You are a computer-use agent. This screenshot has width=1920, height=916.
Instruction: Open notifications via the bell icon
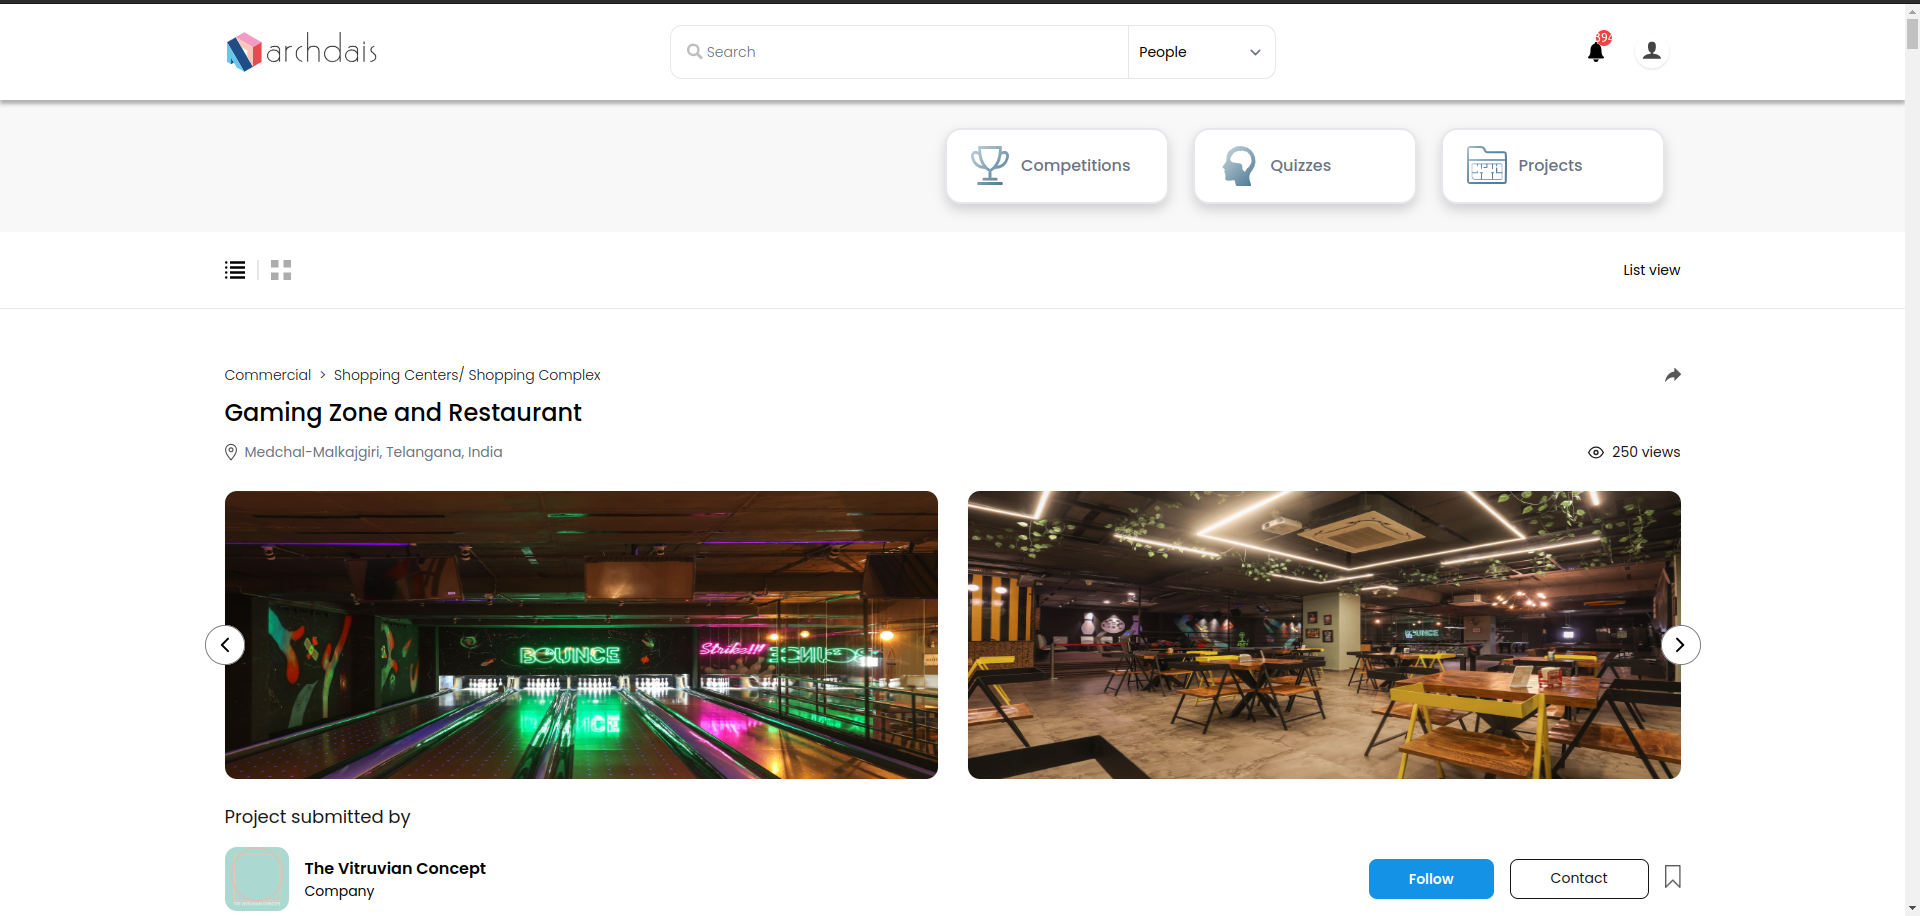[1596, 51]
